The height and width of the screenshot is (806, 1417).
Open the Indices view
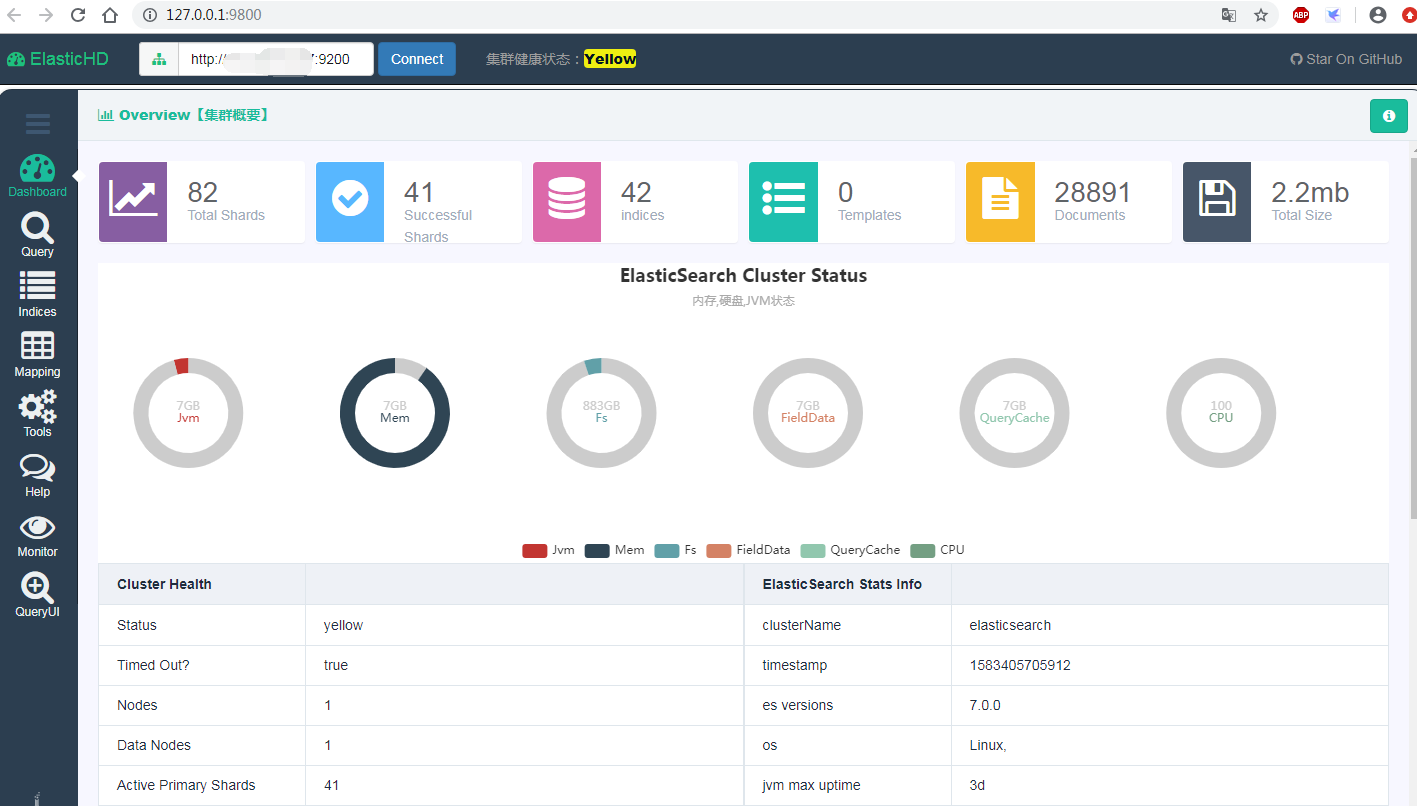pyautogui.click(x=37, y=295)
